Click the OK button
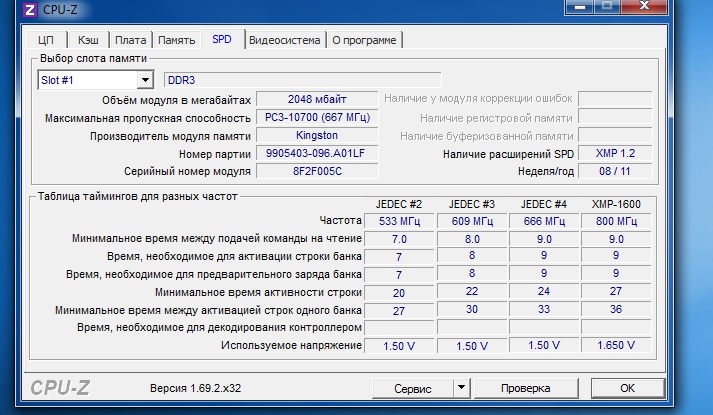The width and height of the screenshot is (713, 415). [627, 387]
